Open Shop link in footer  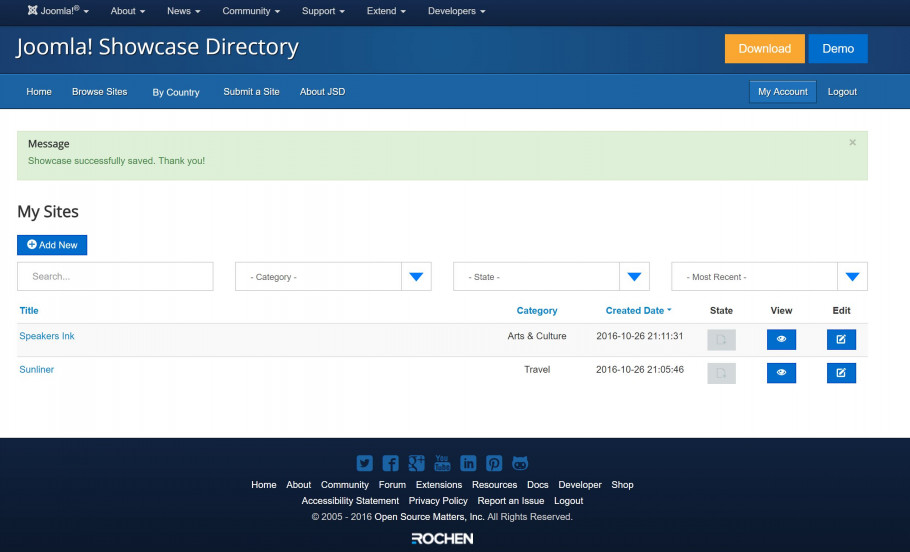(x=622, y=485)
